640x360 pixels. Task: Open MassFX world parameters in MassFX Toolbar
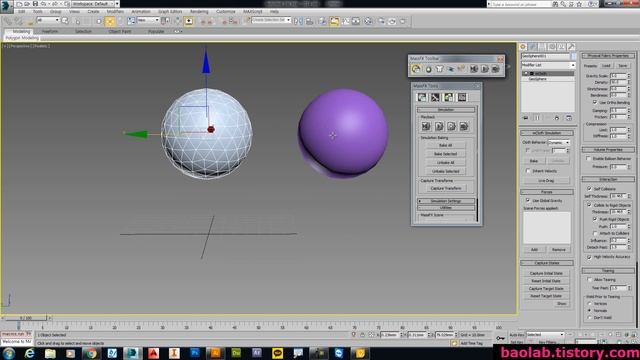416,69
